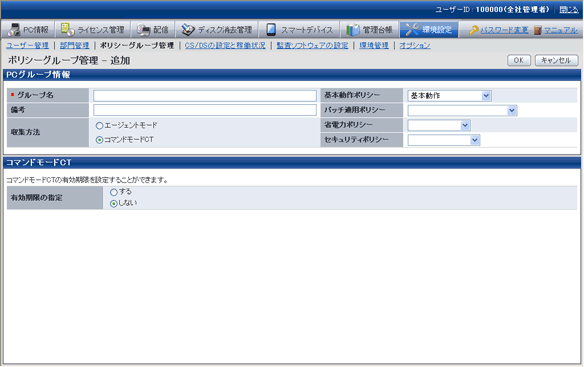Click the ライセンス管理 license icon

pyautogui.click(x=67, y=29)
